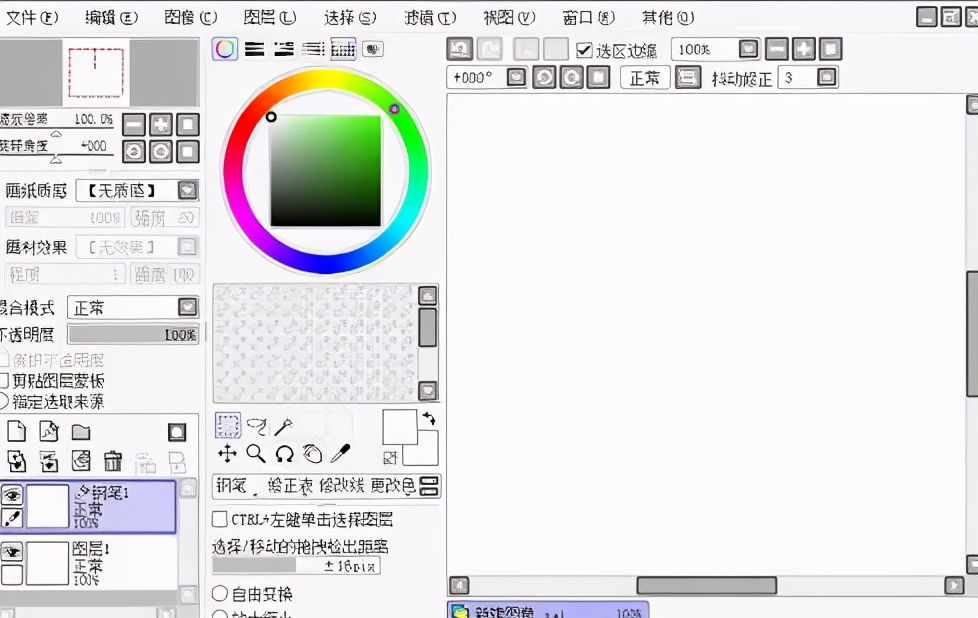The image size is (978, 618).
Task: Toggle the 选区边缘 checkbox
Action: click(585, 48)
